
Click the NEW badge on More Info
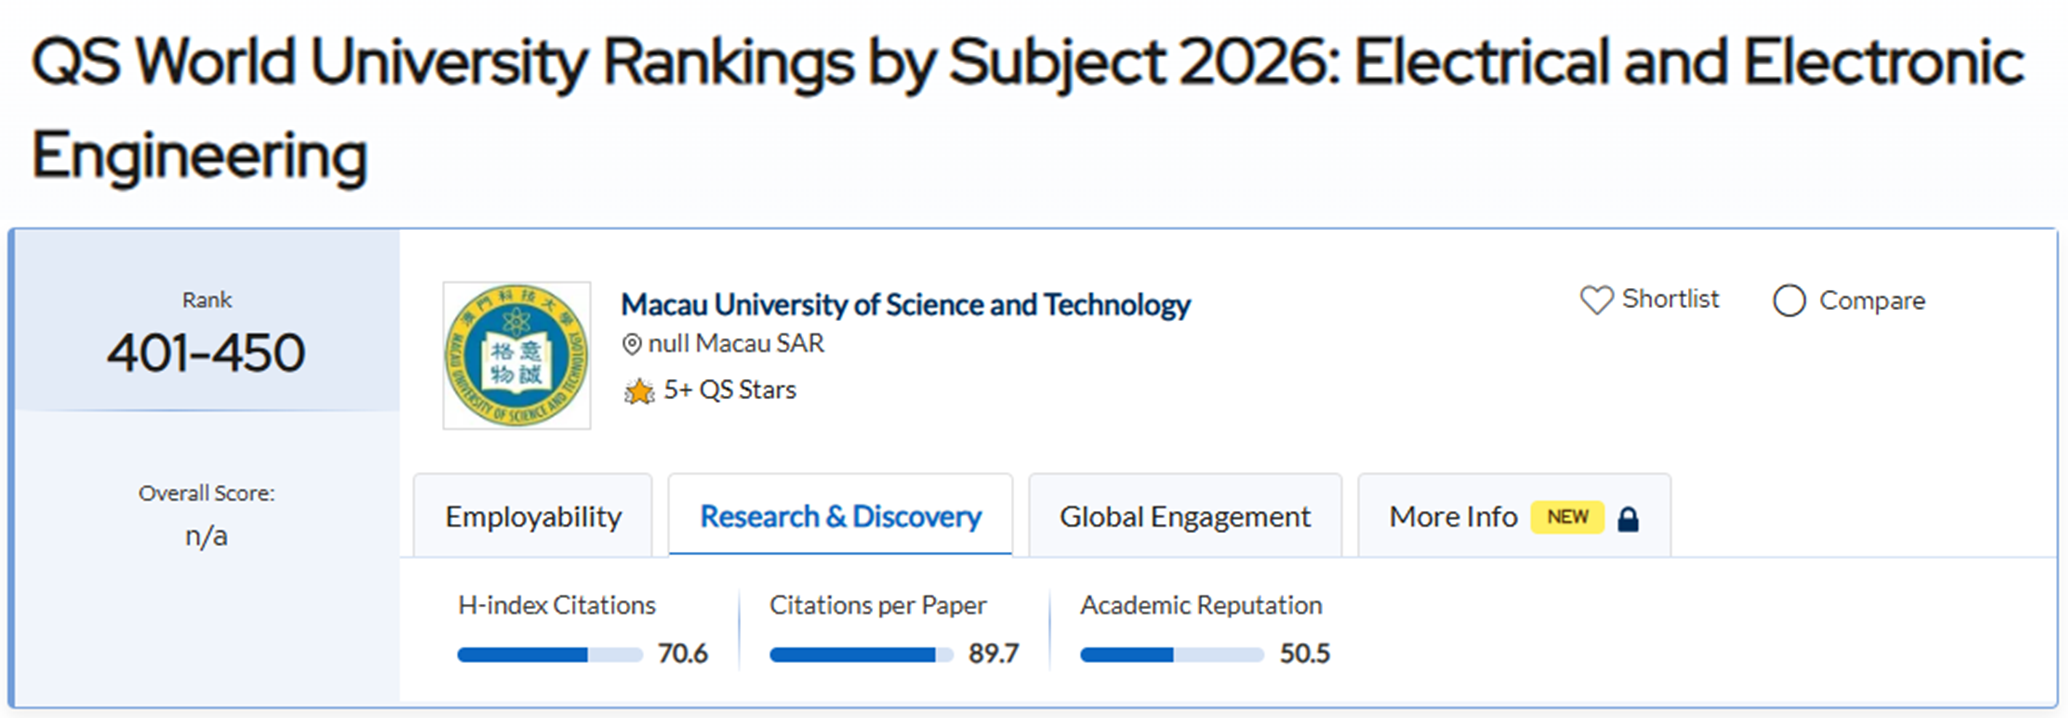coord(1567,517)
